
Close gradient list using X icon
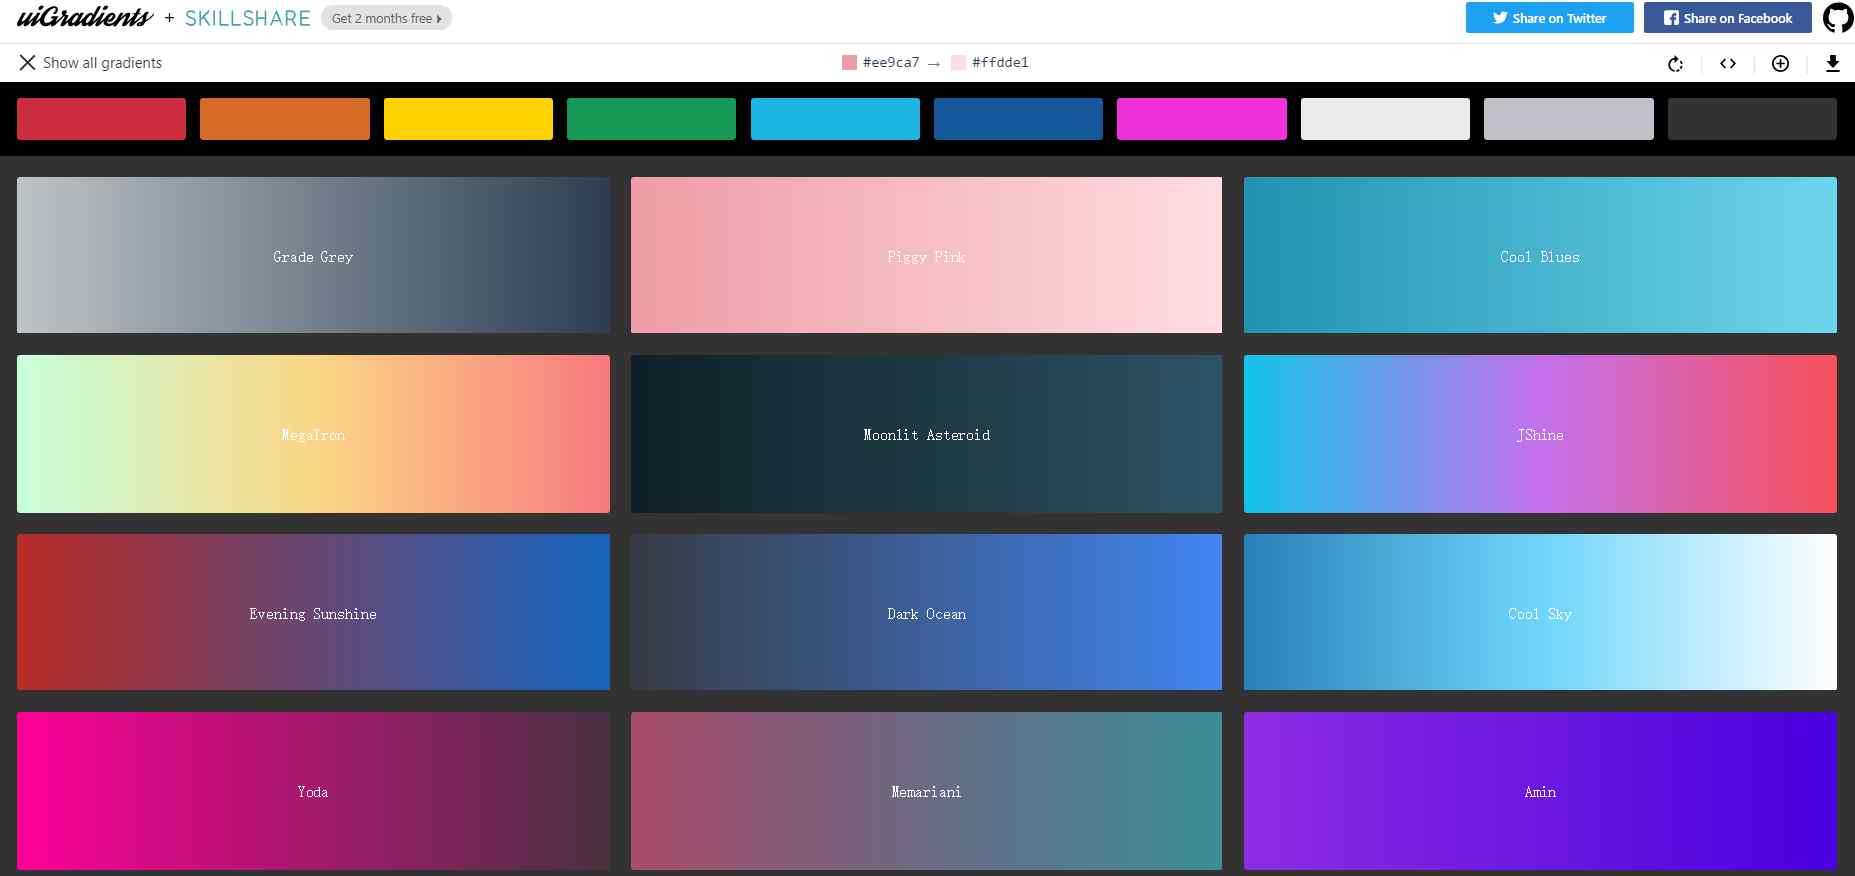[27, 63]
